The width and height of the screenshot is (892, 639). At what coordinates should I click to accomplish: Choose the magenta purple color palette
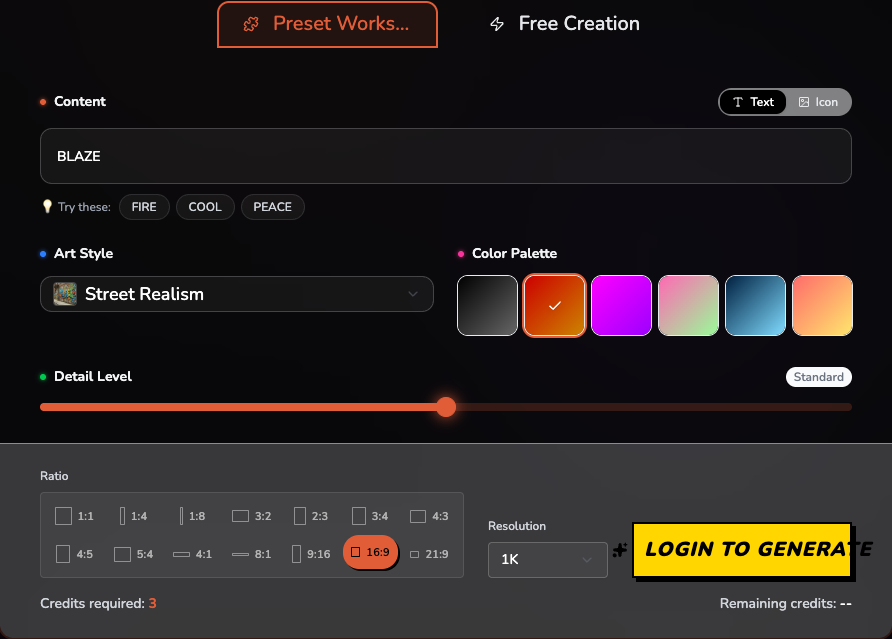(x=621, y=306)
